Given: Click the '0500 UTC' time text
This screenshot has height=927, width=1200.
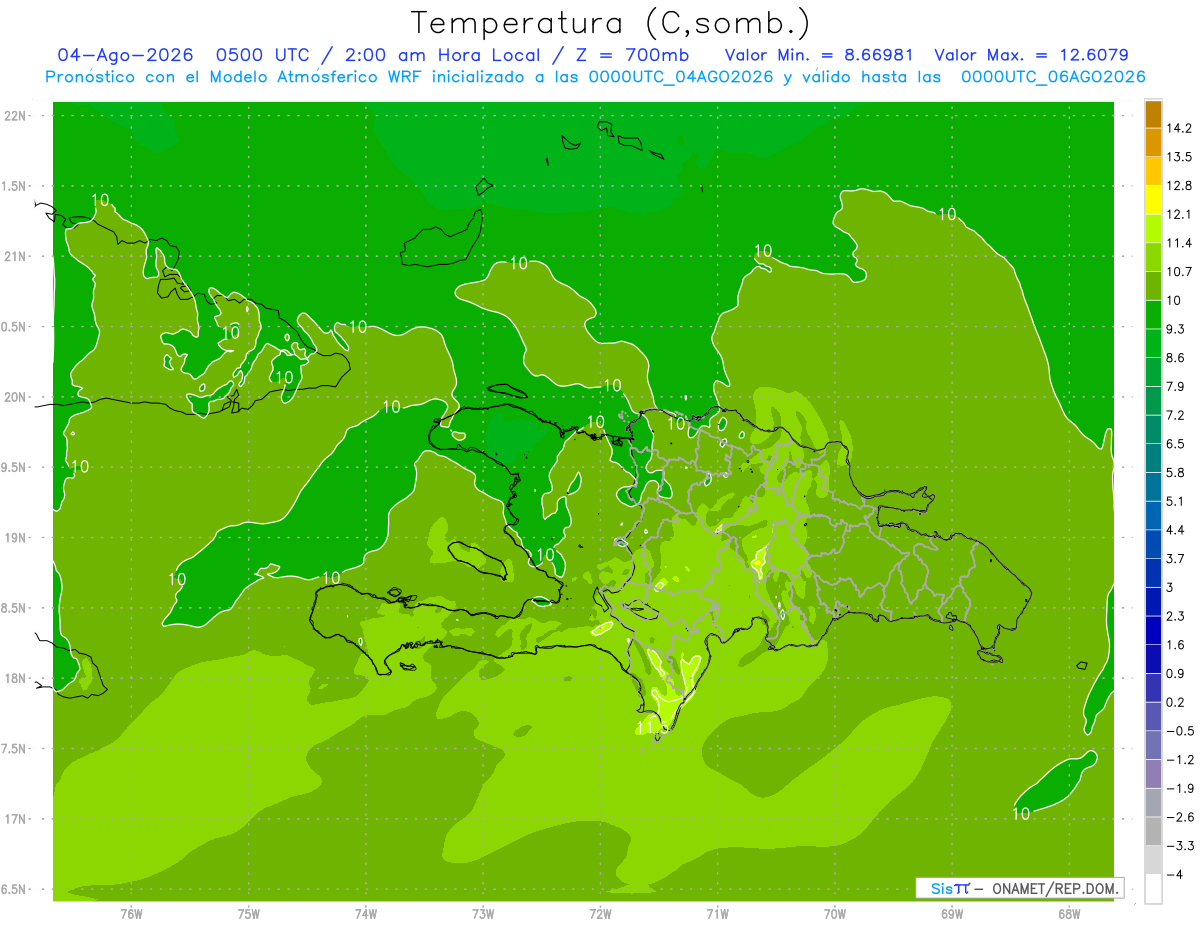Looking at the screenshot, I should tap(265, 55).
